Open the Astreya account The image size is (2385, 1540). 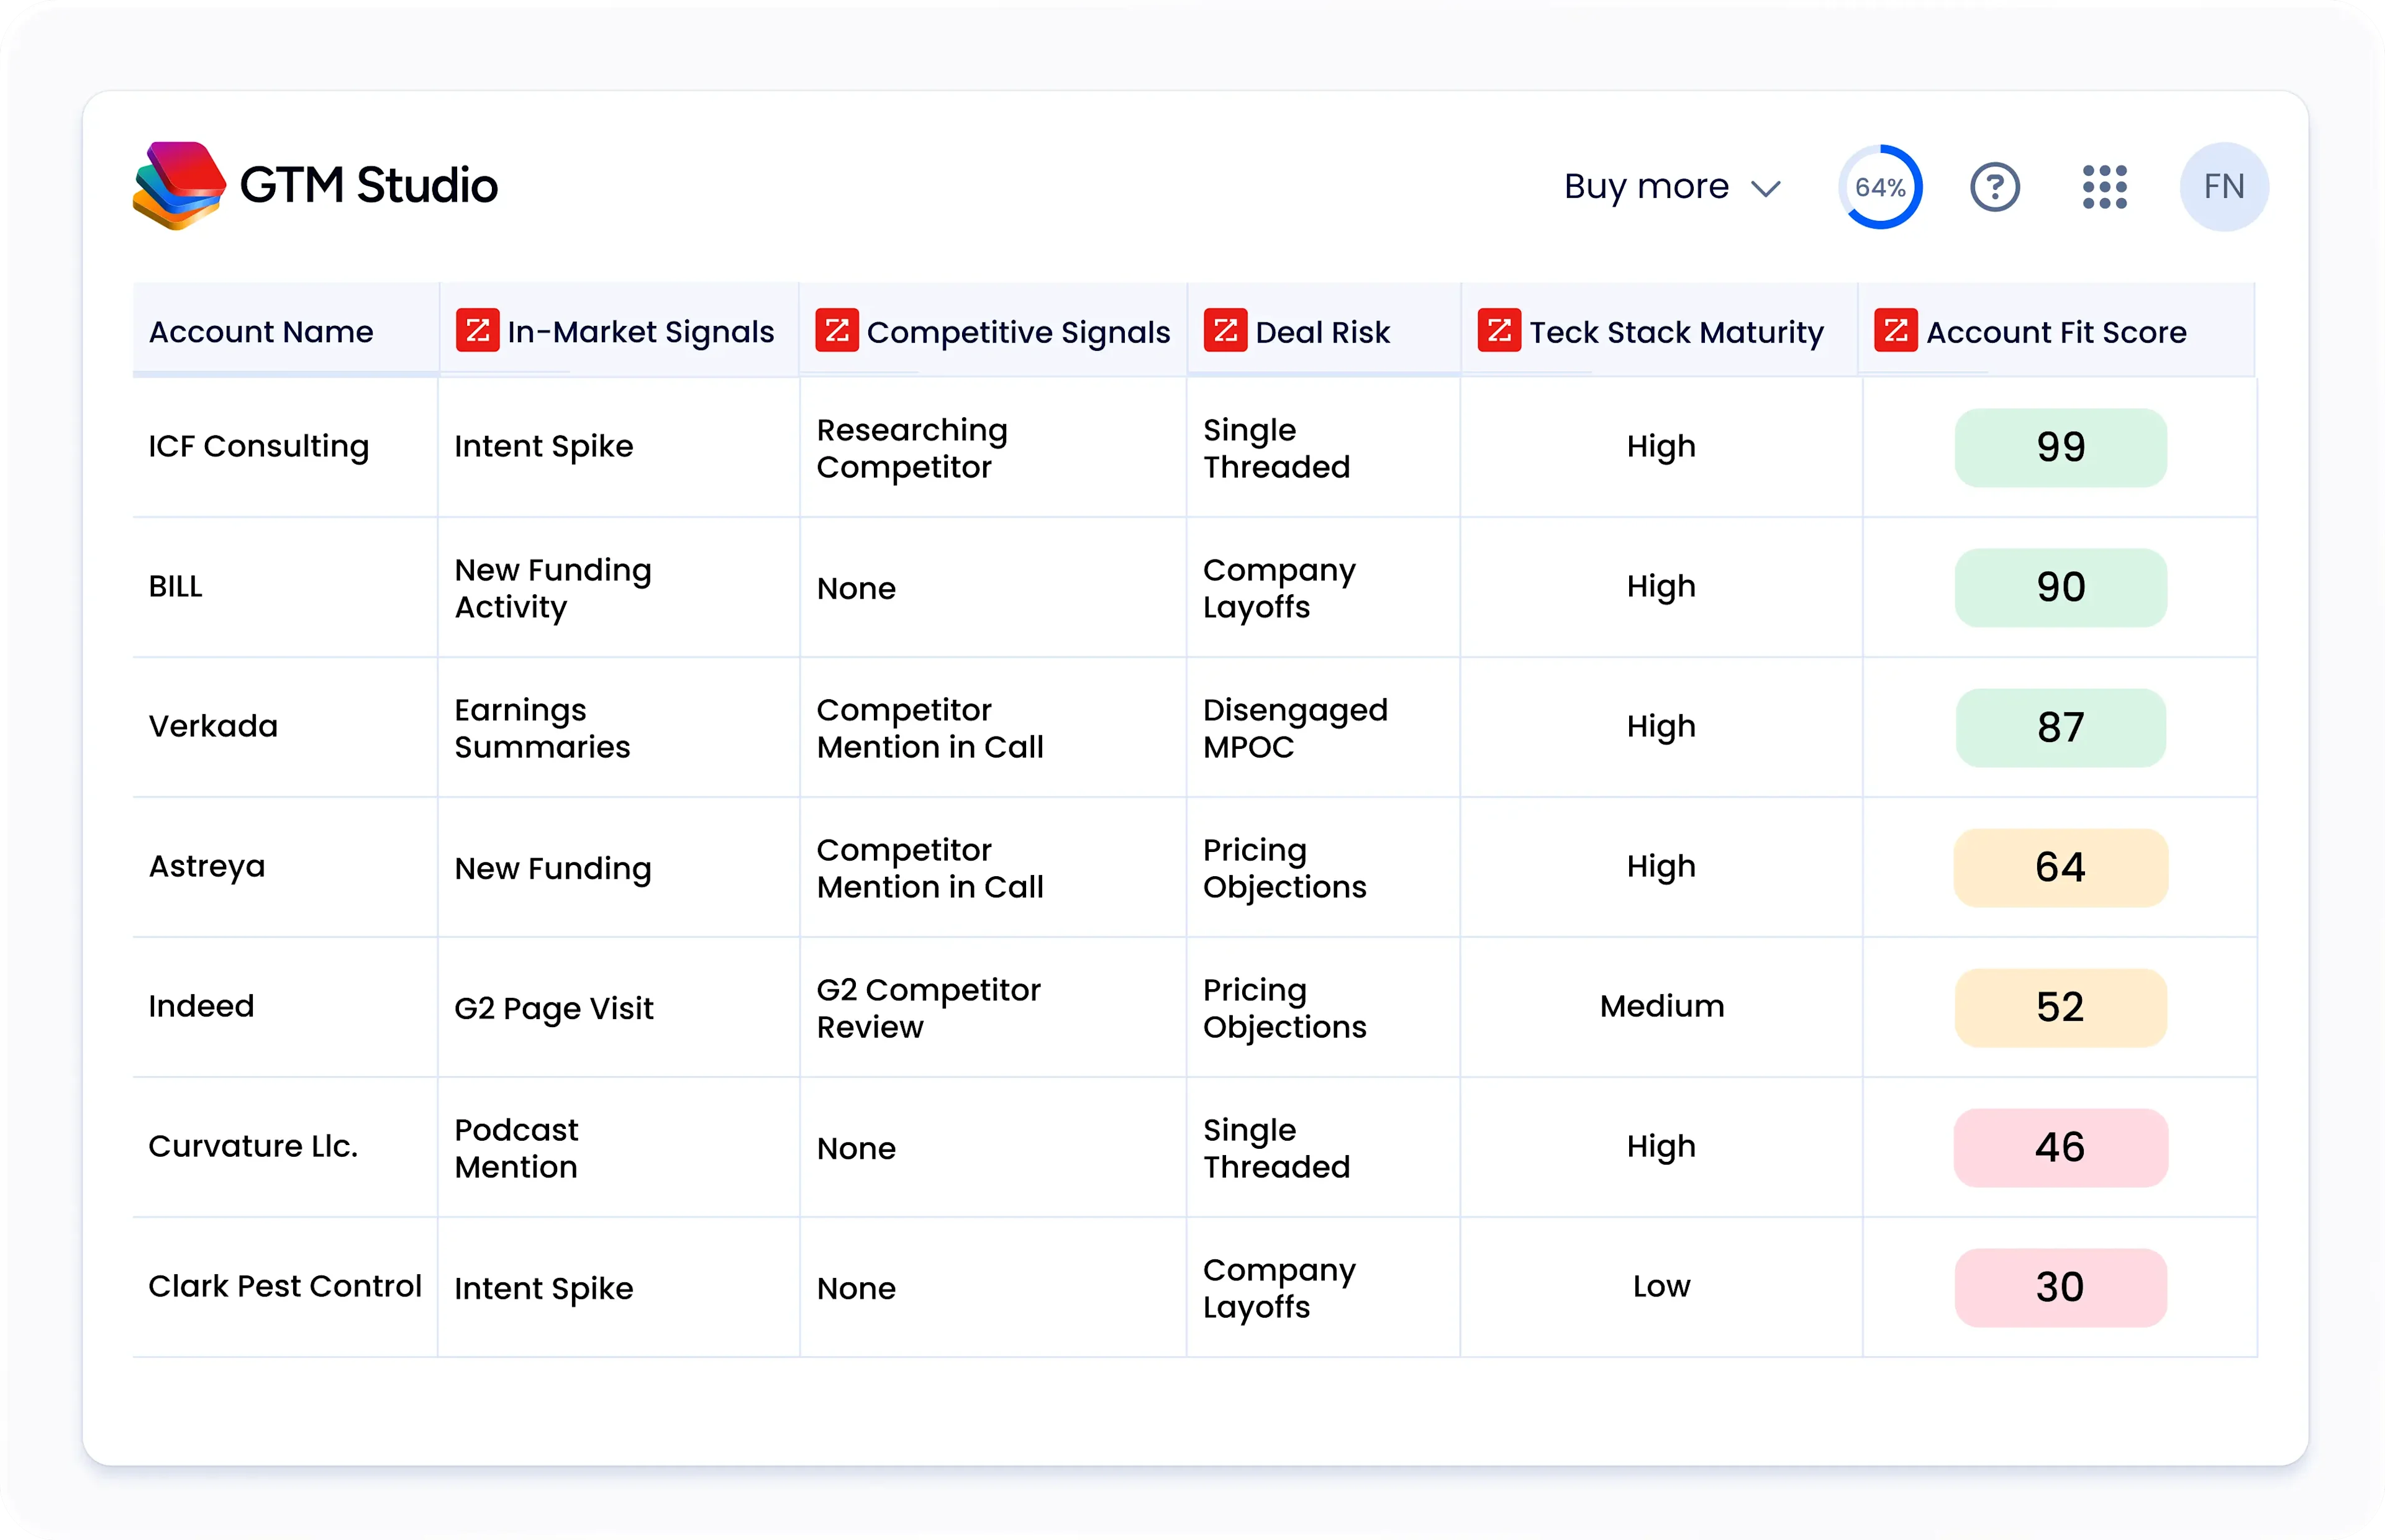[x=207, y=867]
